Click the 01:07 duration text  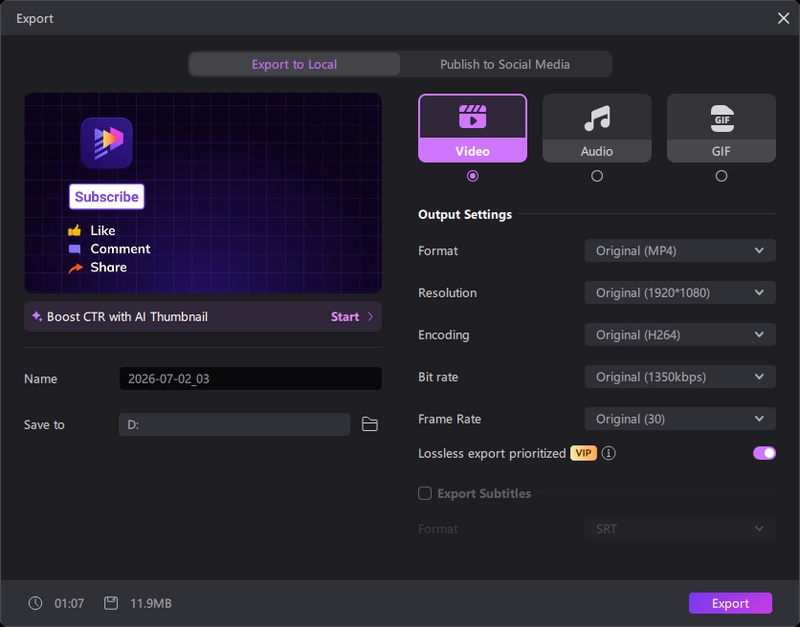click(x=69, y=604)
